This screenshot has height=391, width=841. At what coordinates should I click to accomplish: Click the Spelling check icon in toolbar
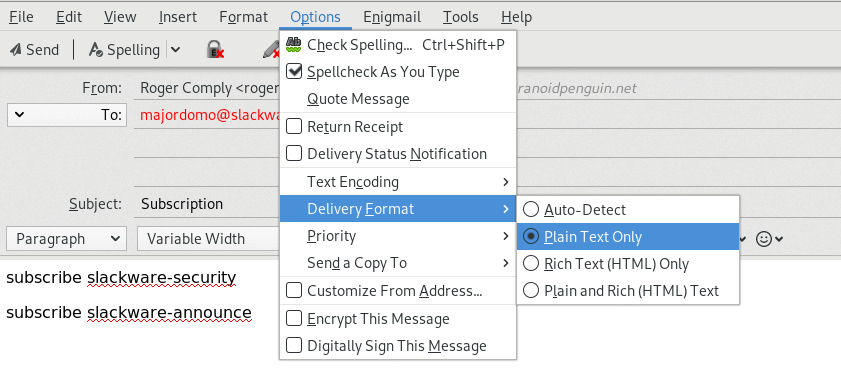[95, 50]
